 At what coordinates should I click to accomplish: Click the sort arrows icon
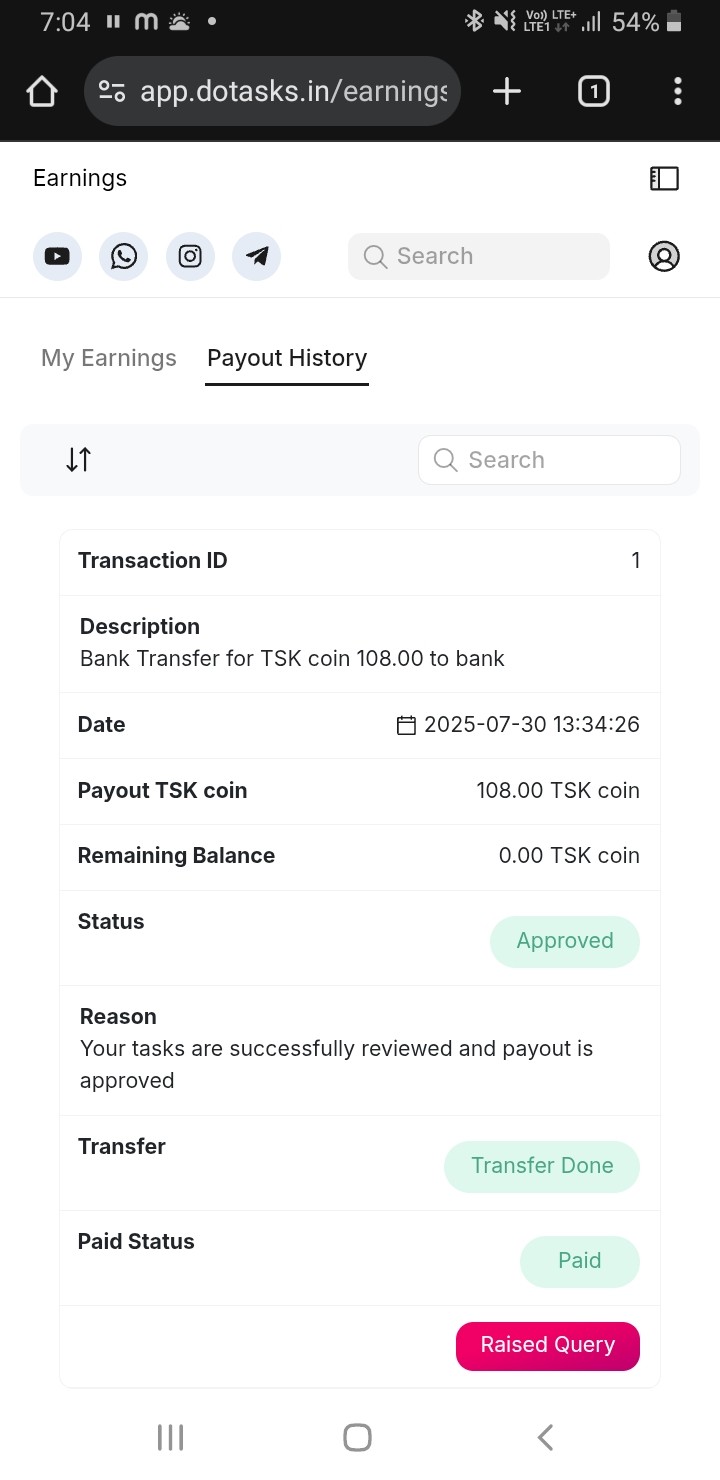79,460
